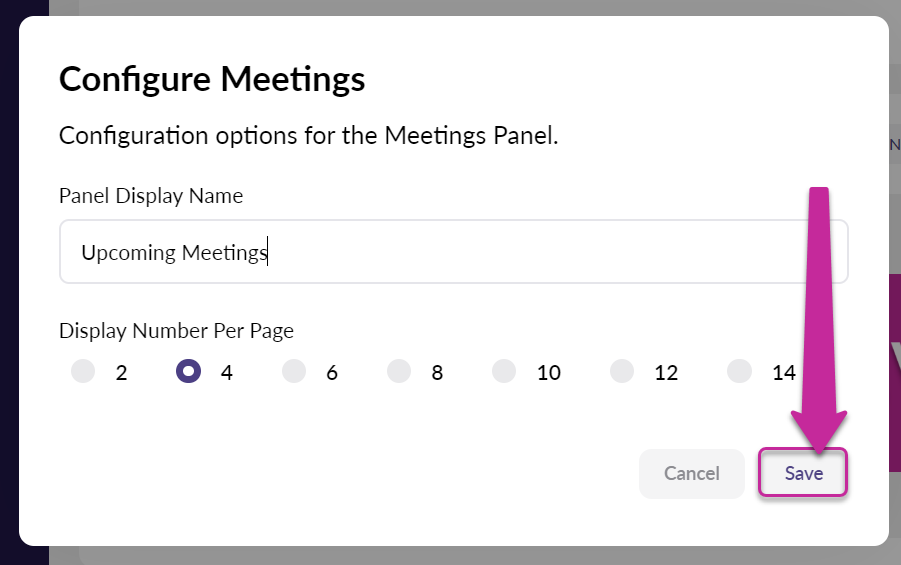The width and height of the screenshot is (901, 565).
Task: Click the number "10" option label text
Action: click(548, 374)
